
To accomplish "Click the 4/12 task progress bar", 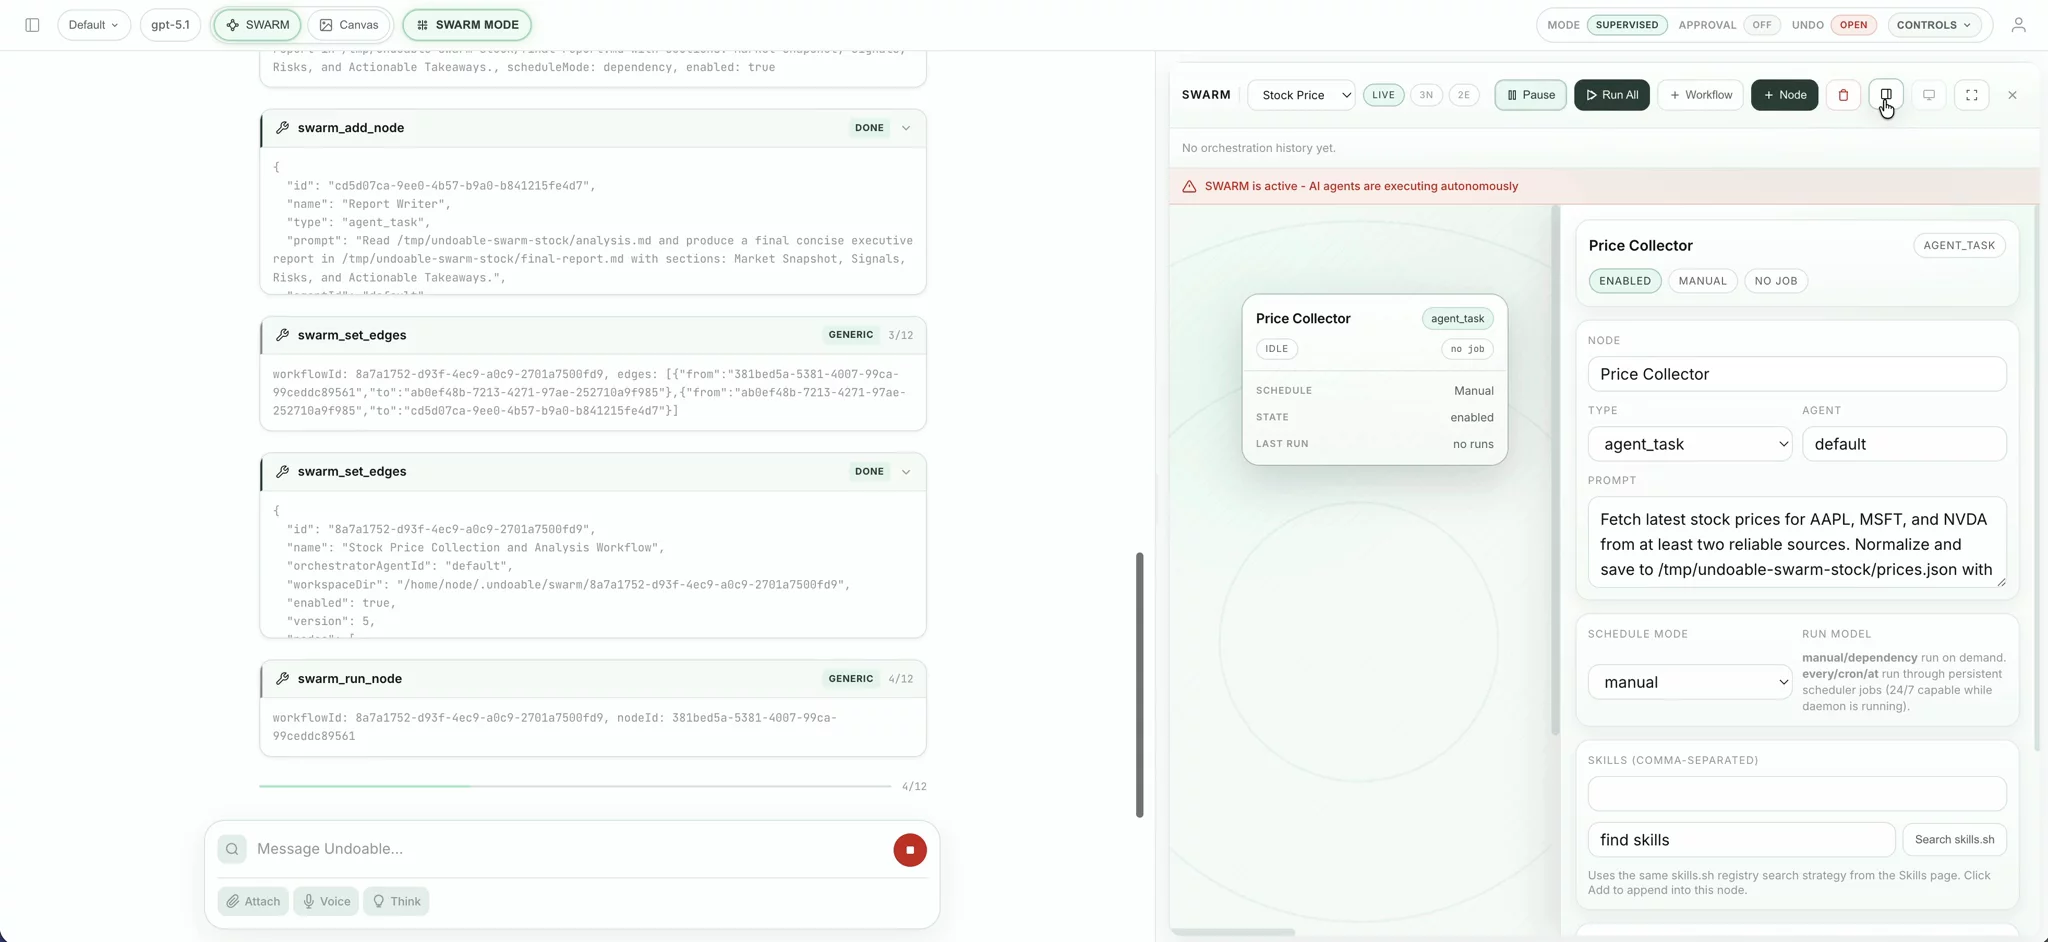I will [x=574, y=786].
